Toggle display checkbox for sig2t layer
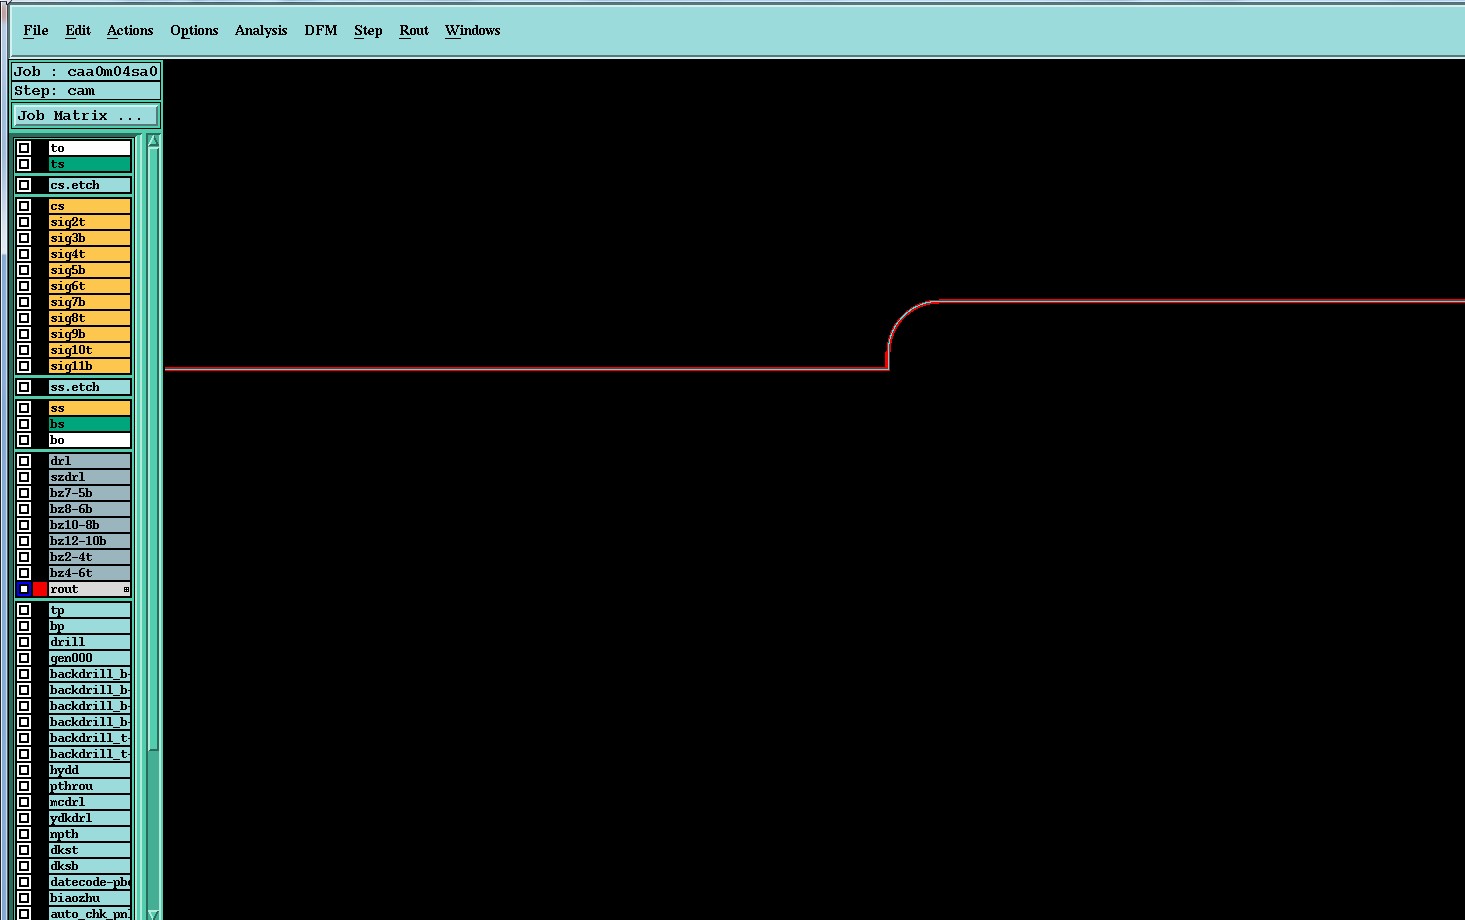The height and width of the screenshot is (920, 1465). click(x=24, y=222)
